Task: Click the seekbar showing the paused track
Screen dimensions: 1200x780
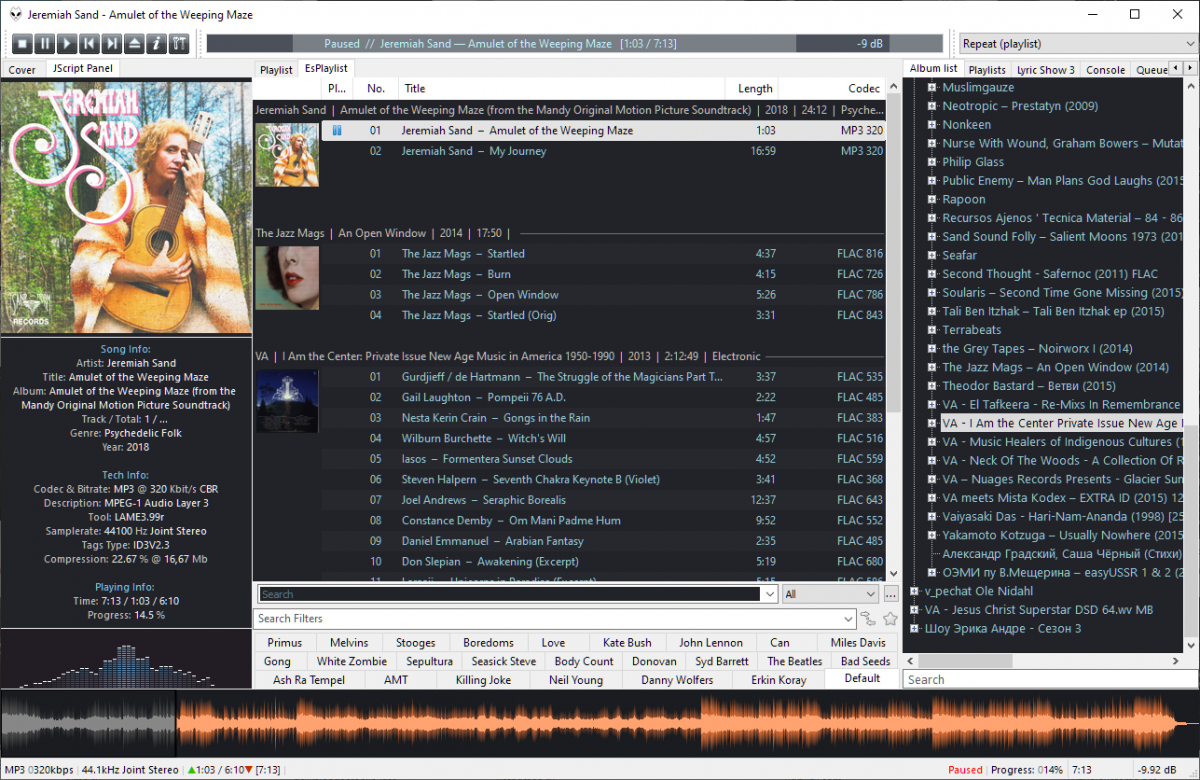Action: point(574,44)
